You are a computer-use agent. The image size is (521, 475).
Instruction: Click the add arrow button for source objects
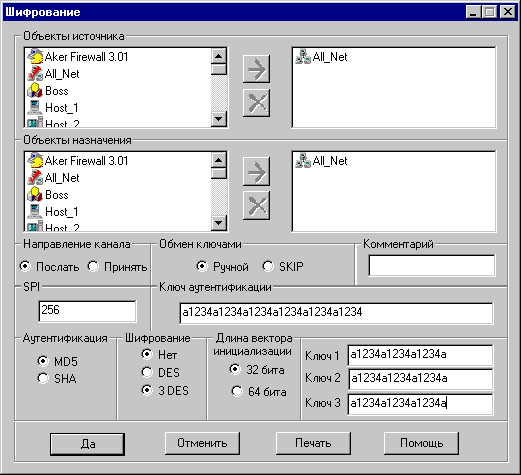256,69
